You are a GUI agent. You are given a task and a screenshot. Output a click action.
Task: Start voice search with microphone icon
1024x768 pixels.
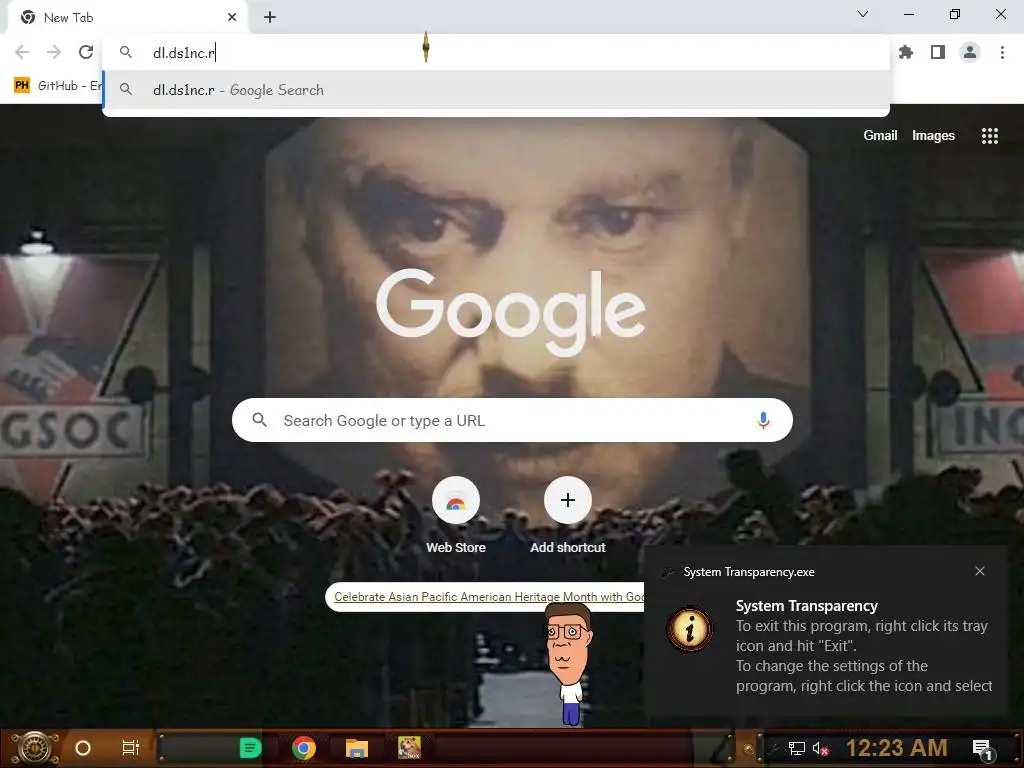763,421
